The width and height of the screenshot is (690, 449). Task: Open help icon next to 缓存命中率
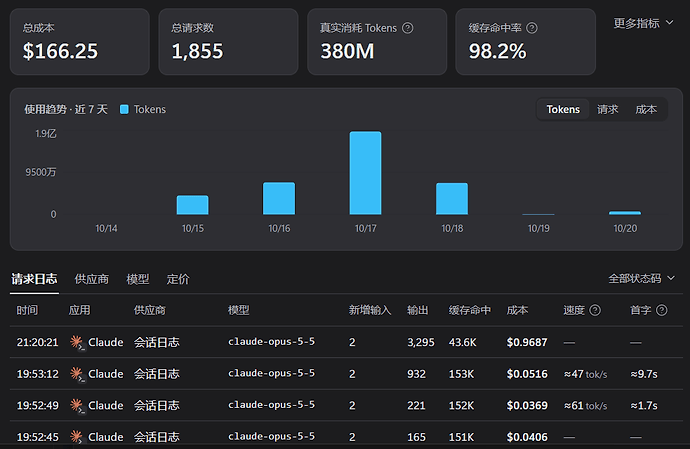pyautogui.click(x=532, y=28)
